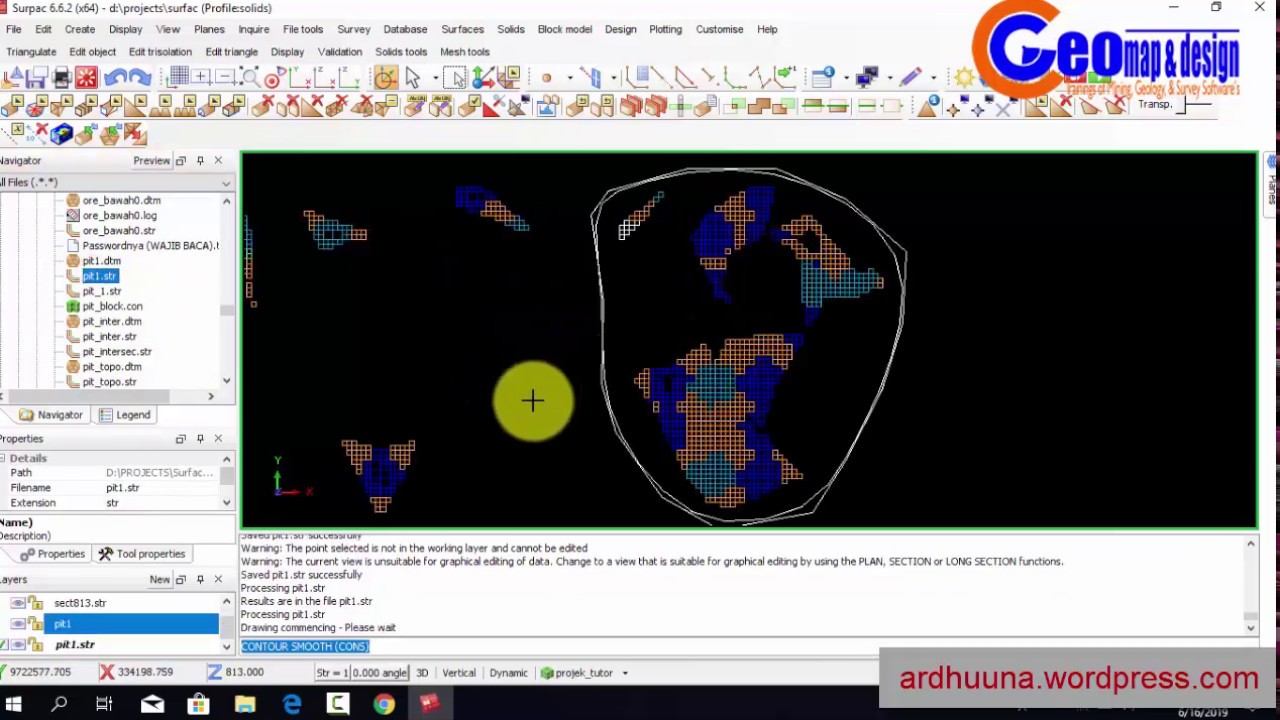
Task: Click the pencil edit tool icon
Action: [x=910, y=77]
